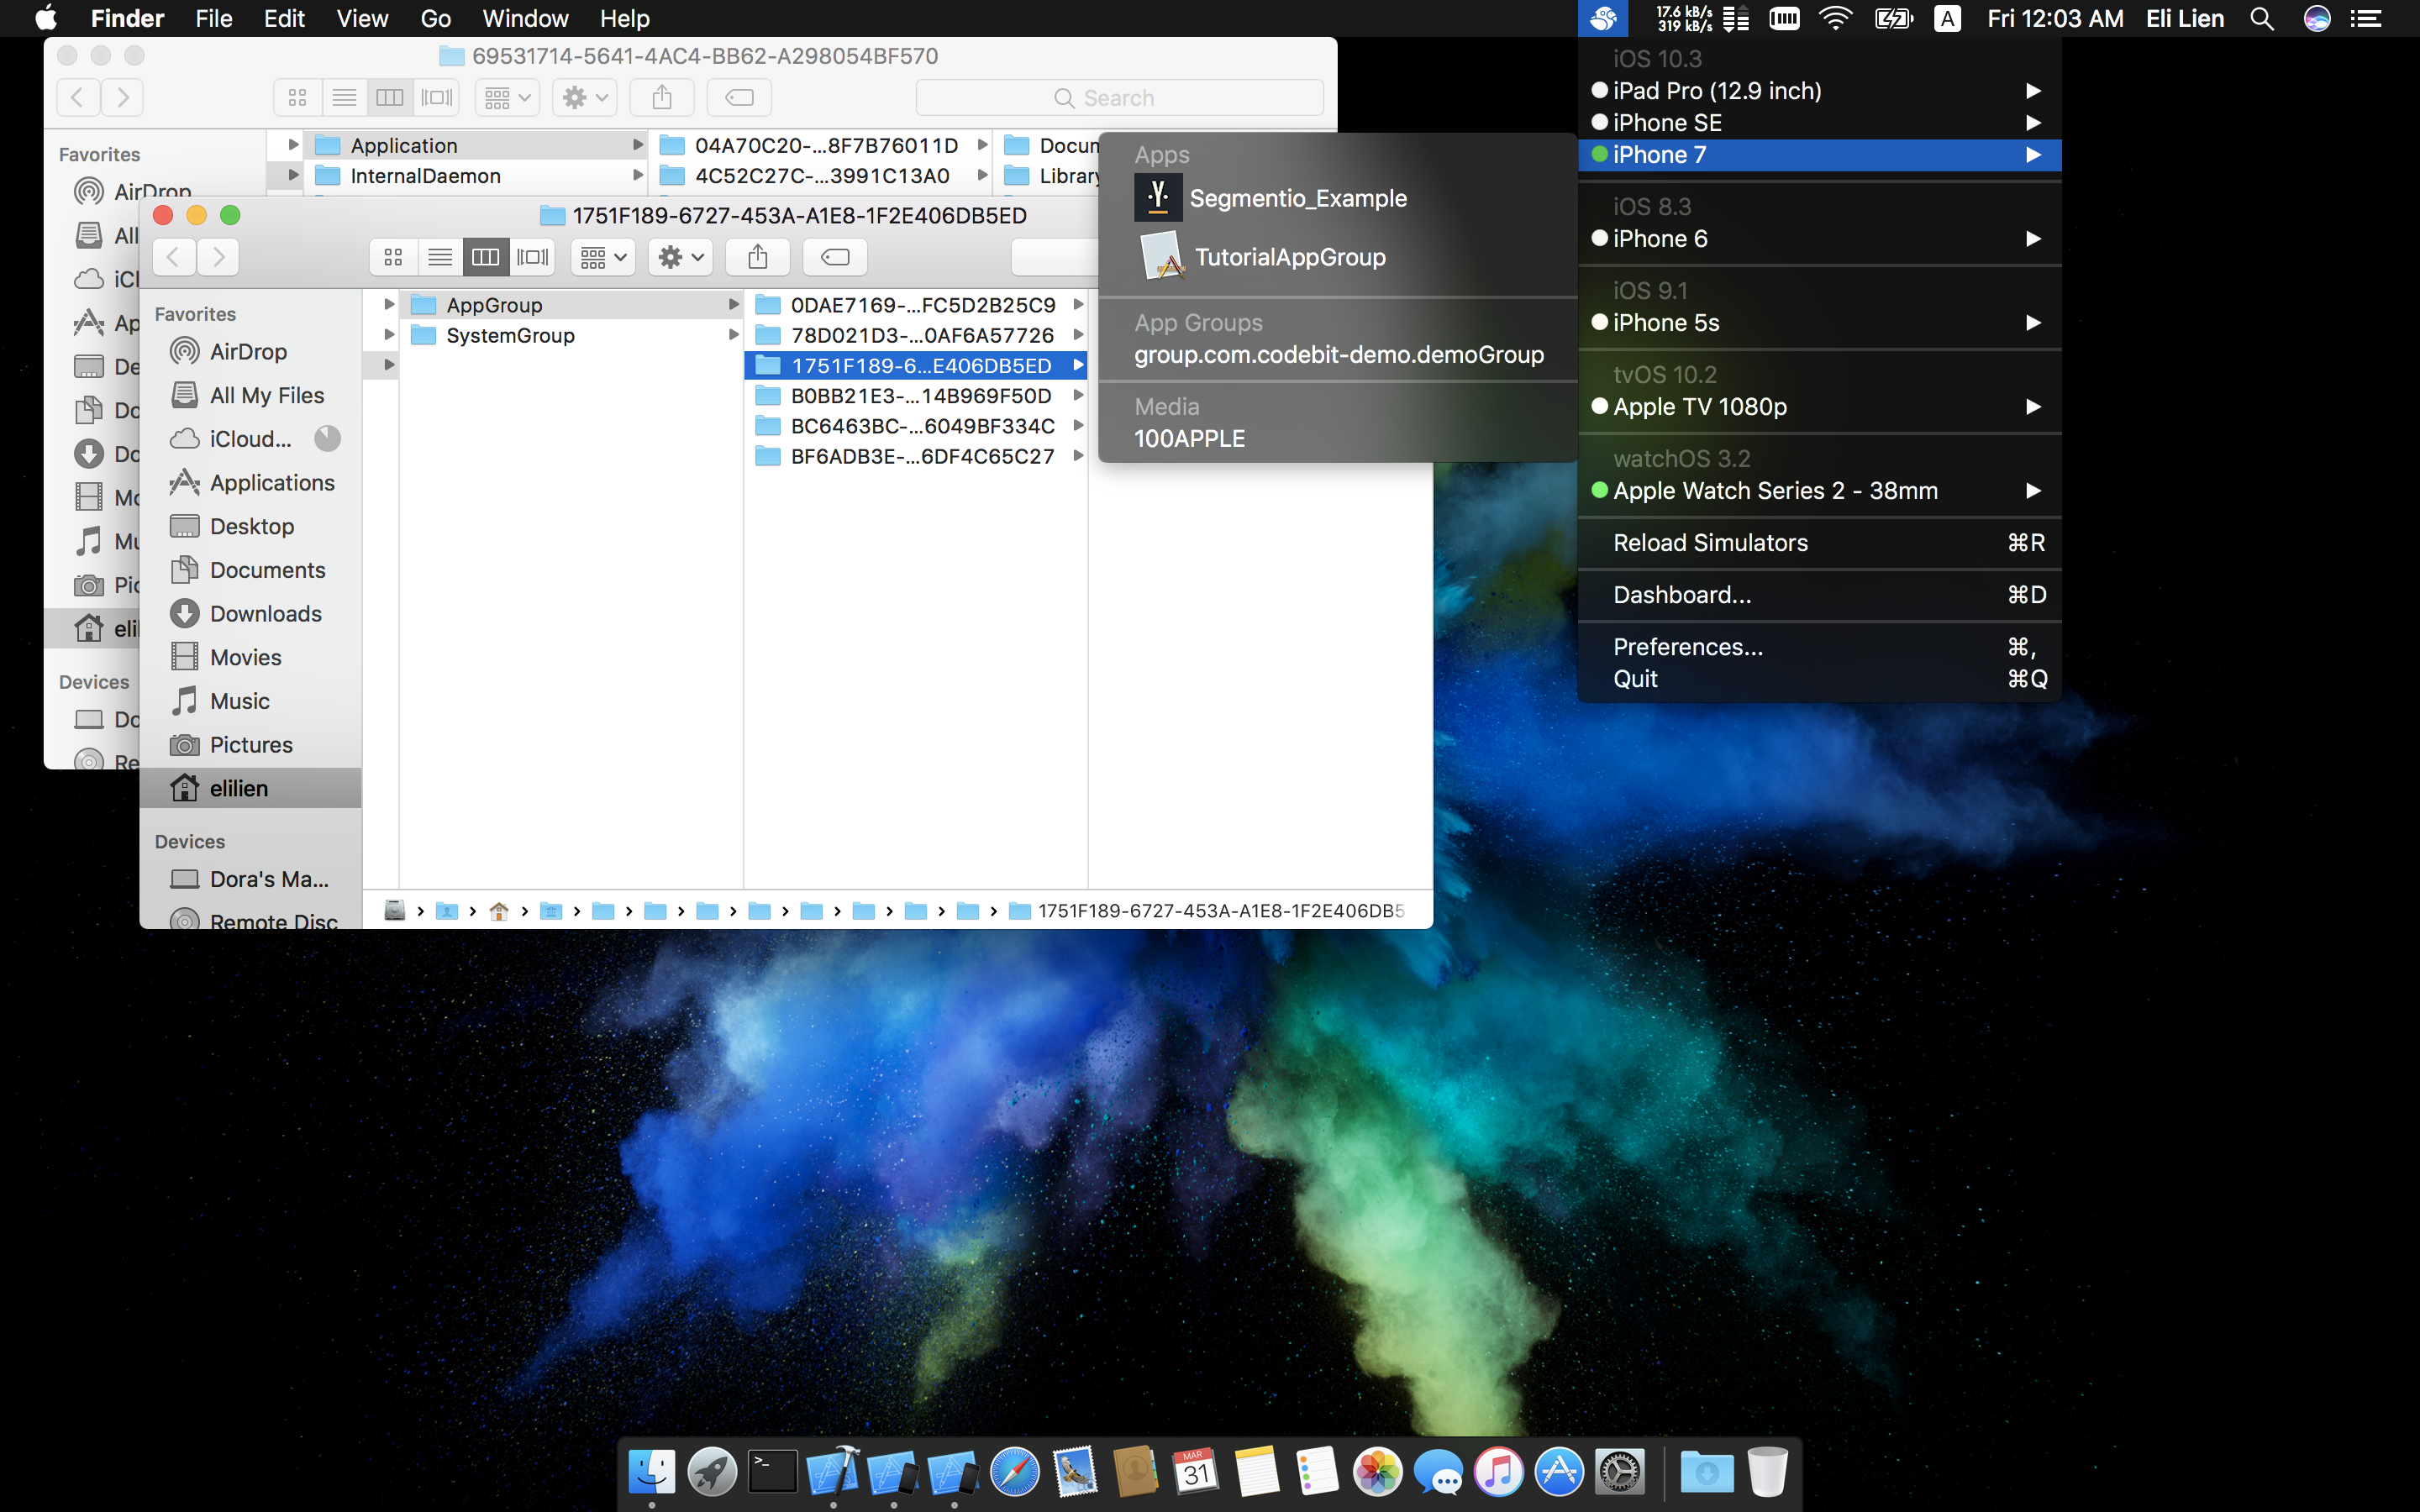Click home icon in path bar
This screenshot has width=2420, height=1512.
coord(499,911)
